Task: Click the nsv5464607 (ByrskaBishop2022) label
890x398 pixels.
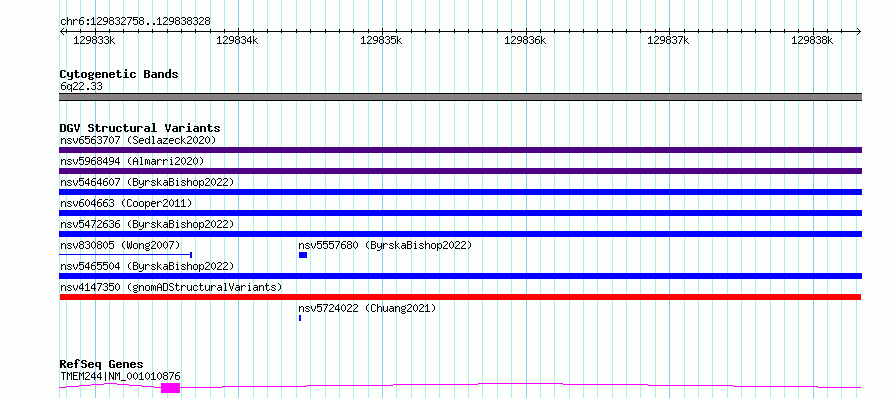Action: coord(147,182)
